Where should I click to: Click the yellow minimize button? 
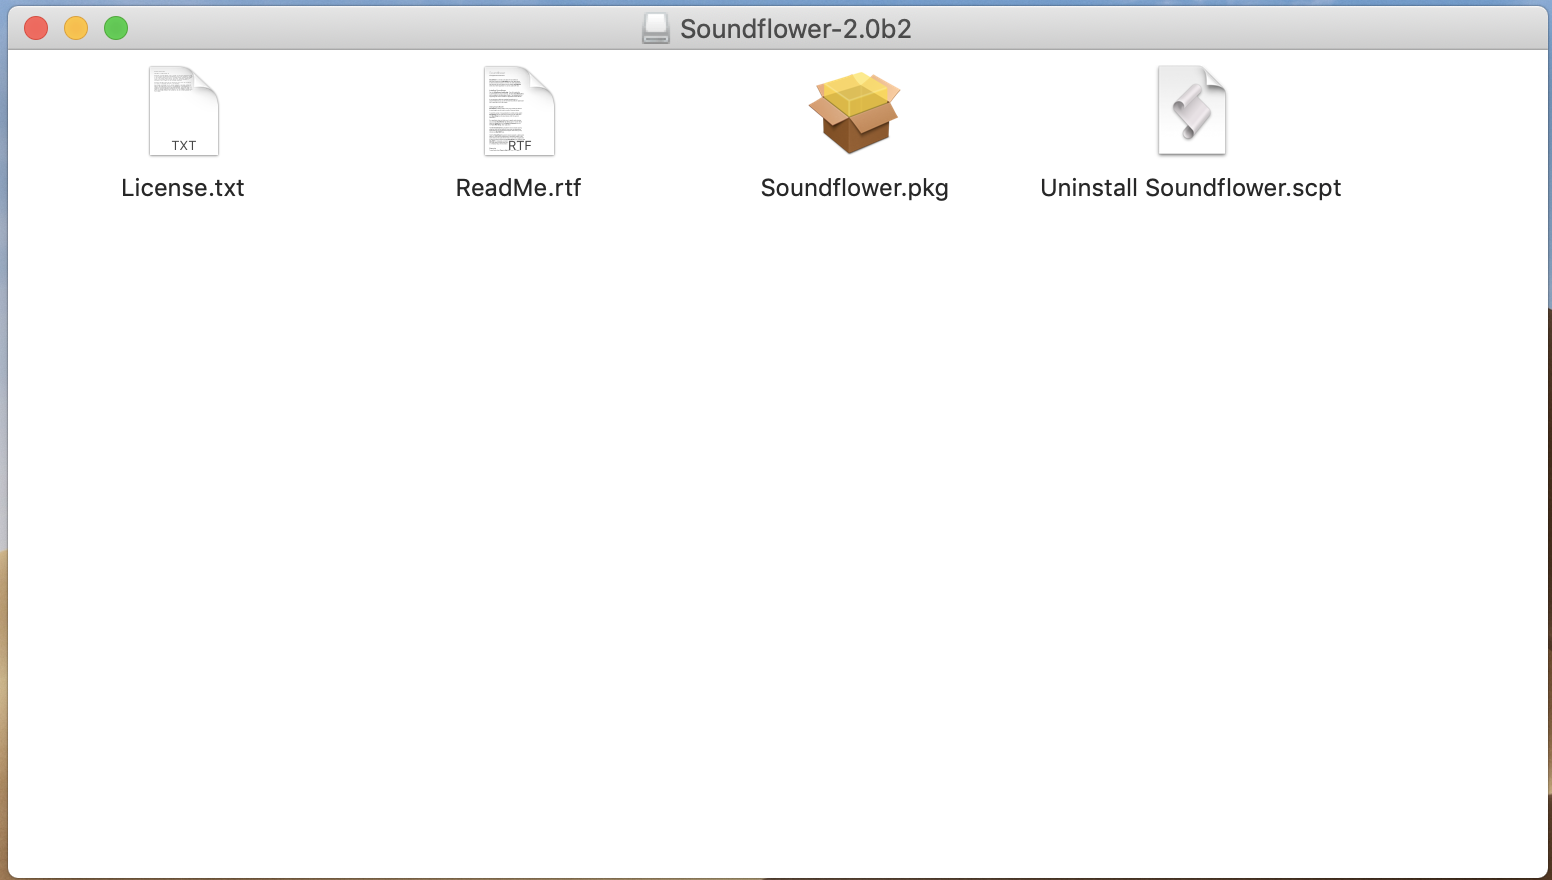pyautogui.click(x=76, y=28)
